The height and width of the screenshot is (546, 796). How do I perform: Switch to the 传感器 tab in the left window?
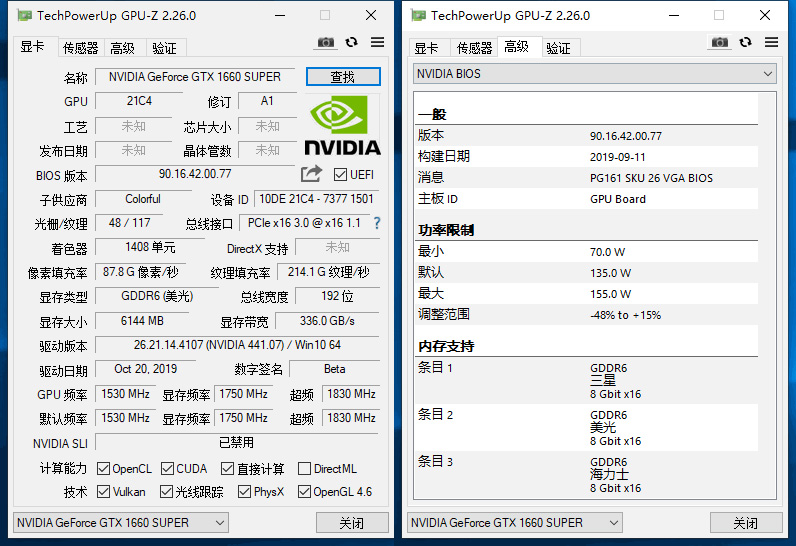pos(80,48)
